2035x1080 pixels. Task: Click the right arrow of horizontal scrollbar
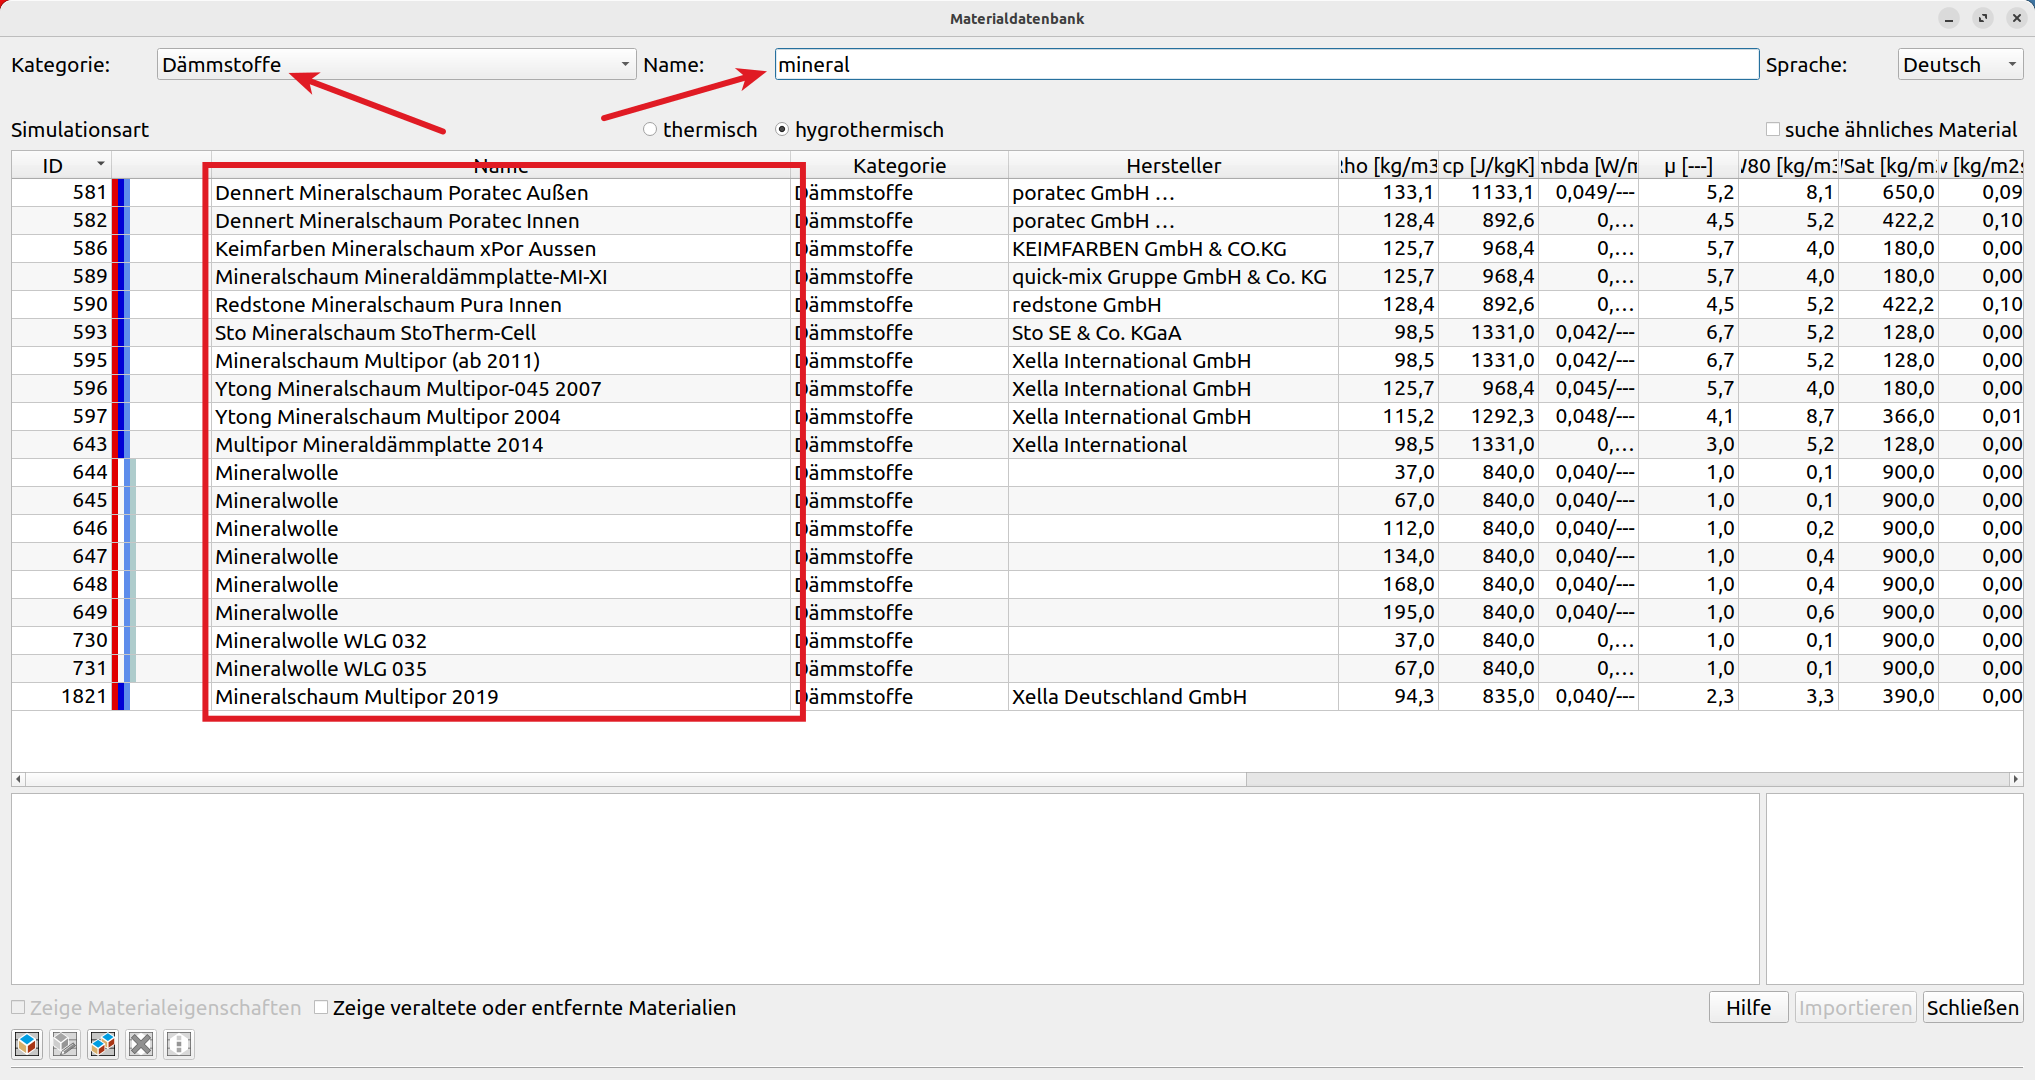tap(2016, 779)
